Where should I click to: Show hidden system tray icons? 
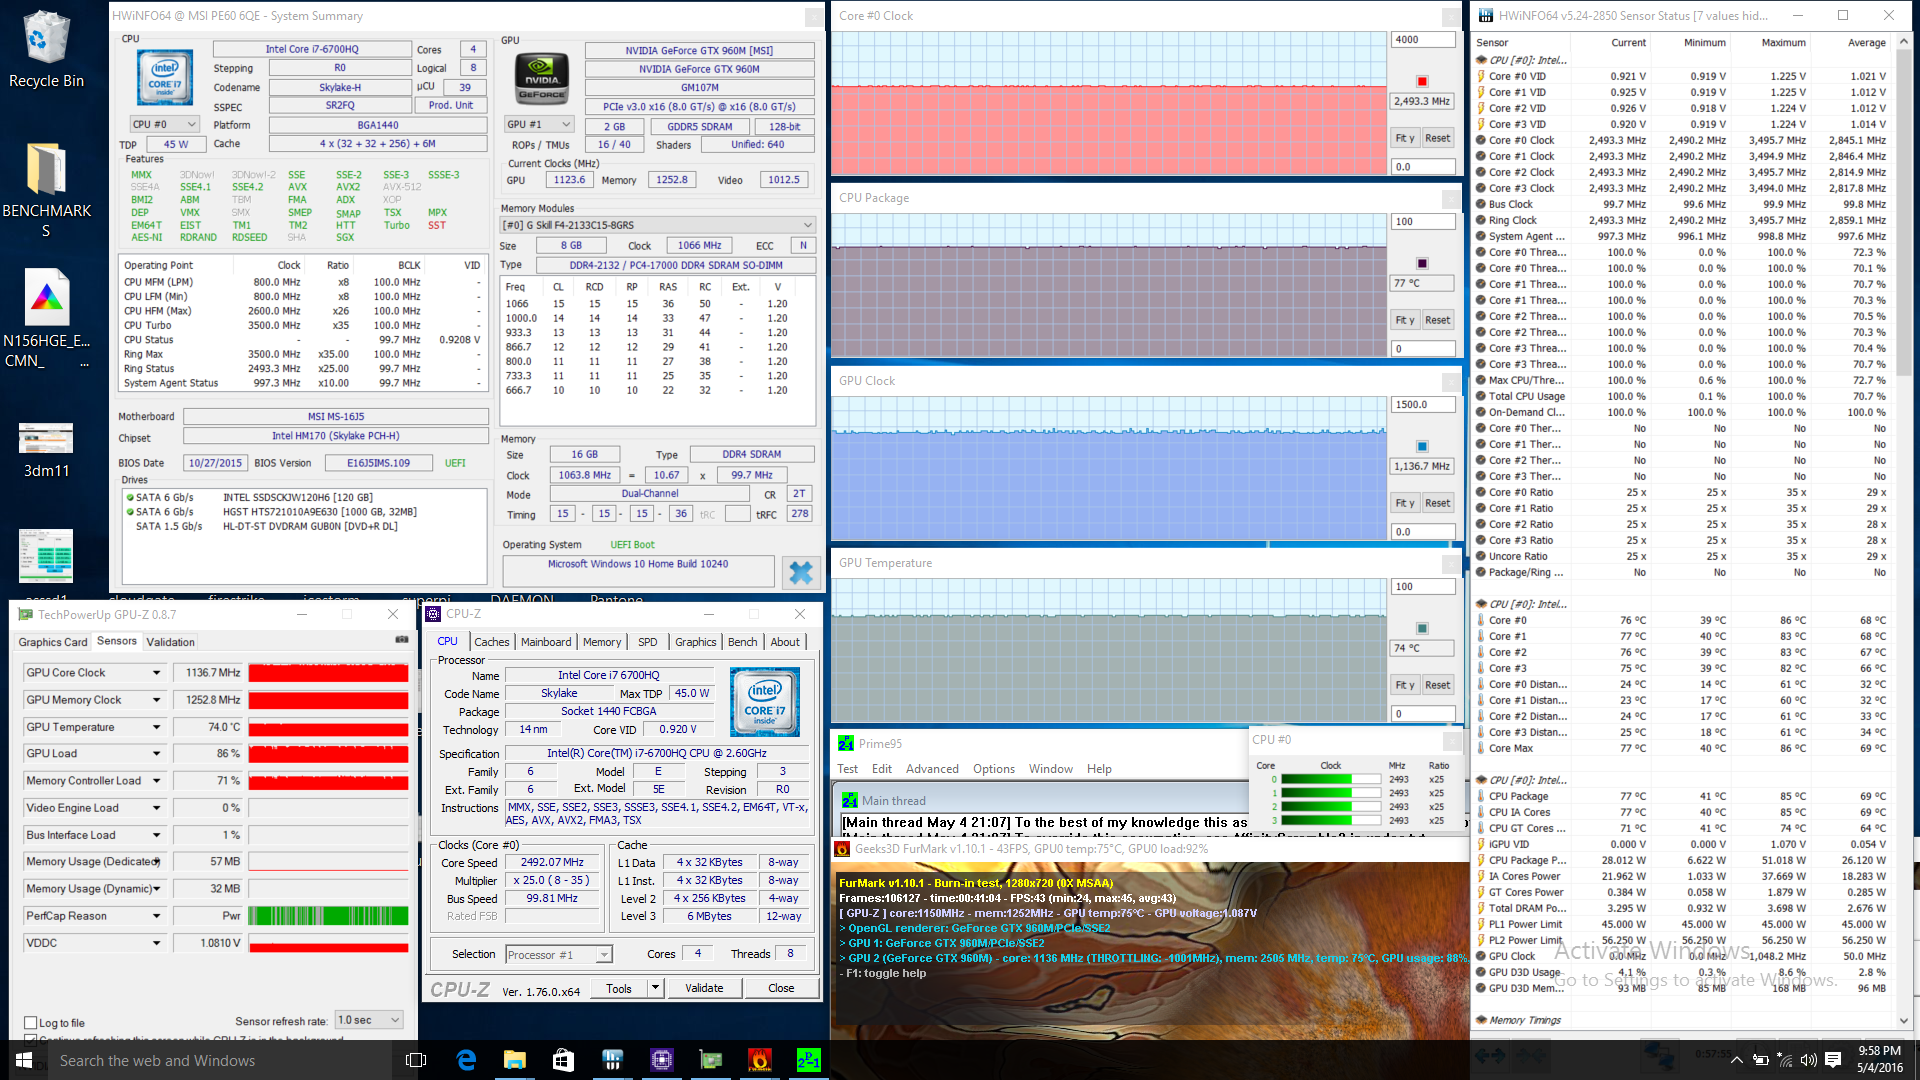[1737, 1060]
